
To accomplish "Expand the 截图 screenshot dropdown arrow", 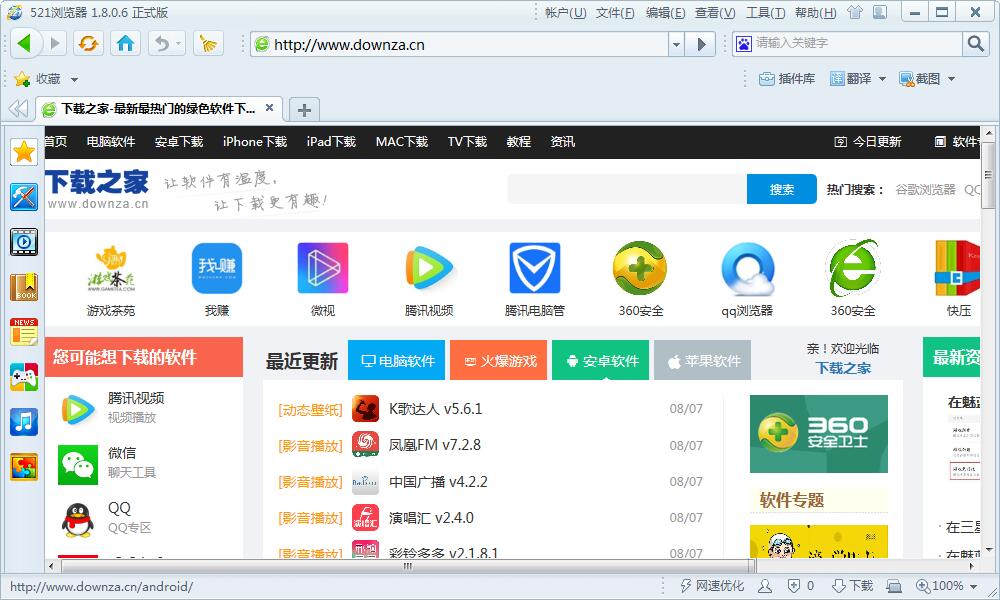I will [951, 79].
